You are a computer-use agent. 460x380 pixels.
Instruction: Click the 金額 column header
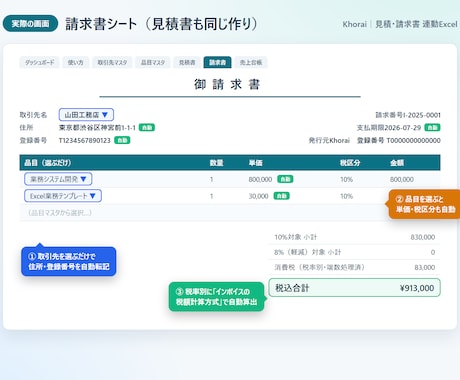tap(397, 163)
